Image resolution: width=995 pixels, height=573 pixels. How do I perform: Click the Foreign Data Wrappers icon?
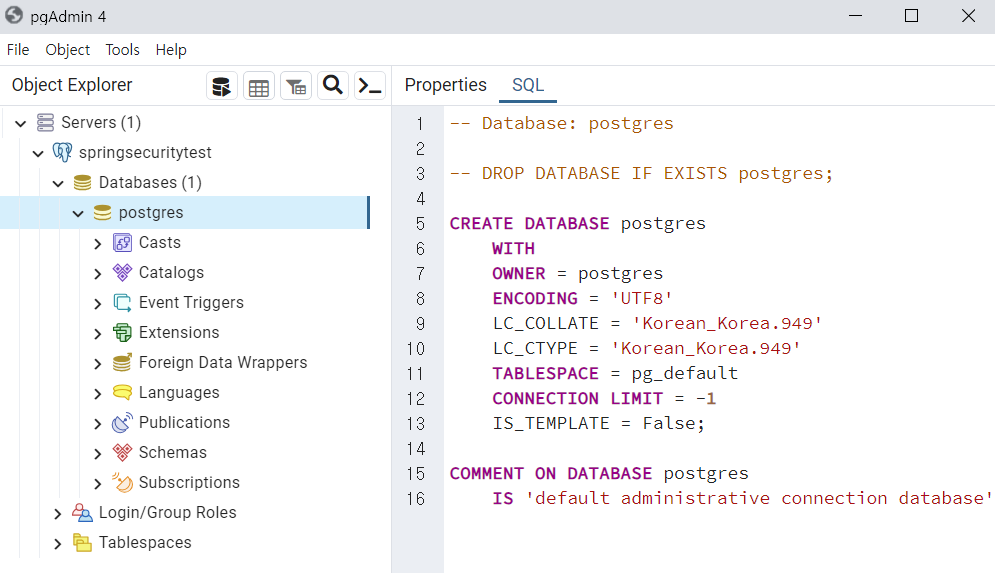(x=122, y=363)
